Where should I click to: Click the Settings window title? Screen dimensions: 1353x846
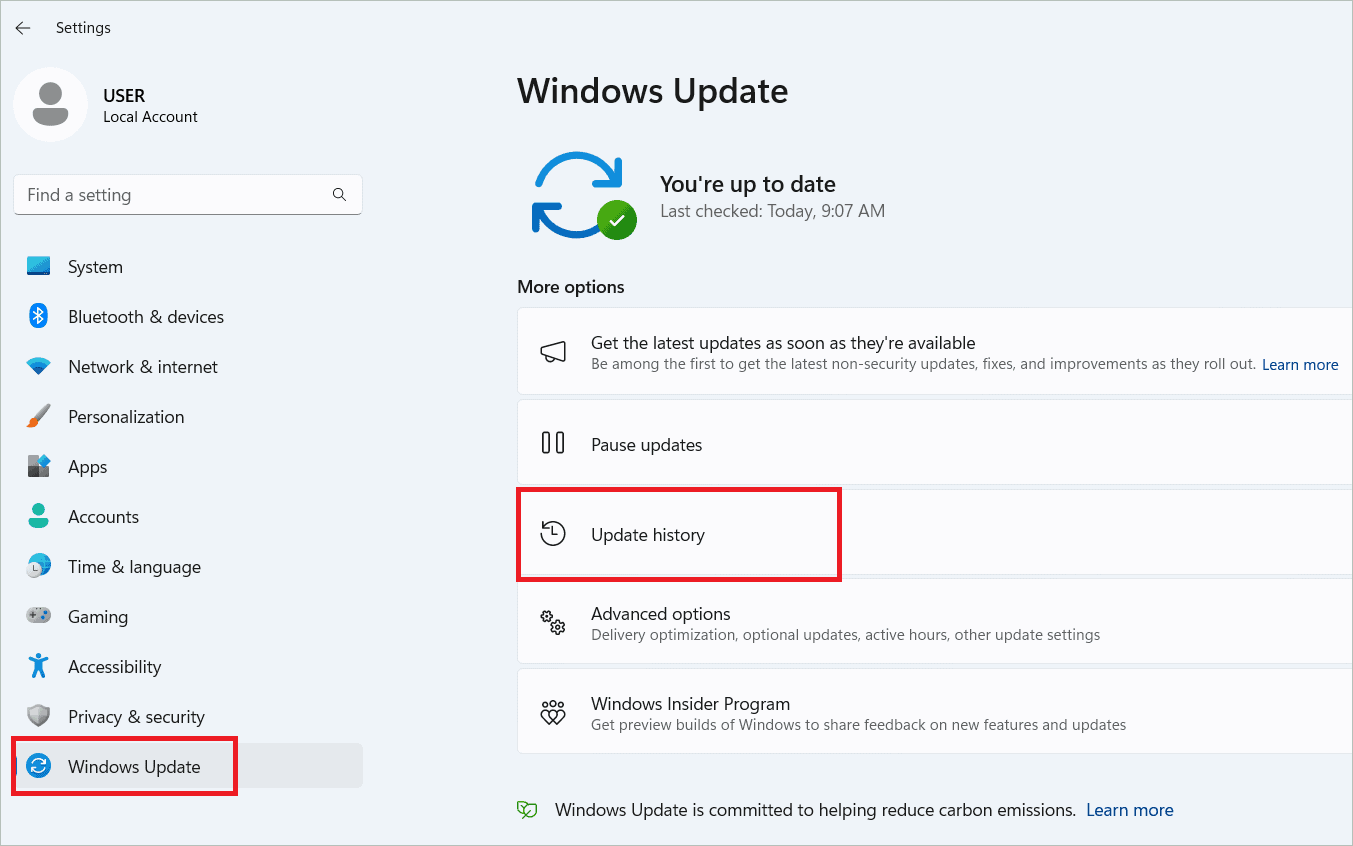coord(83,28)
